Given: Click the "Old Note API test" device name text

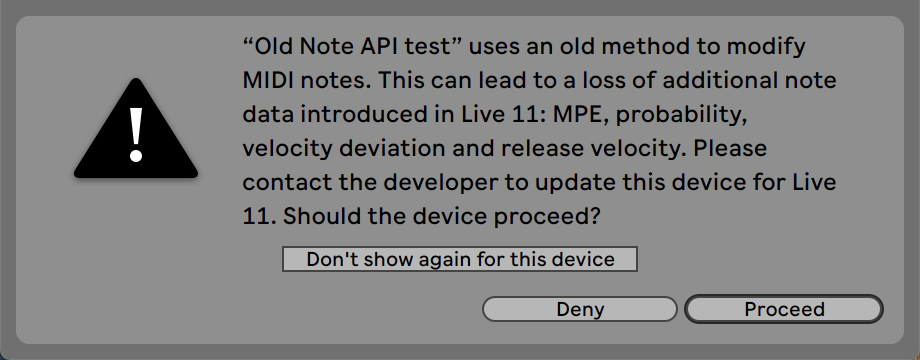Looking at the screenshot, I should 353,46.
